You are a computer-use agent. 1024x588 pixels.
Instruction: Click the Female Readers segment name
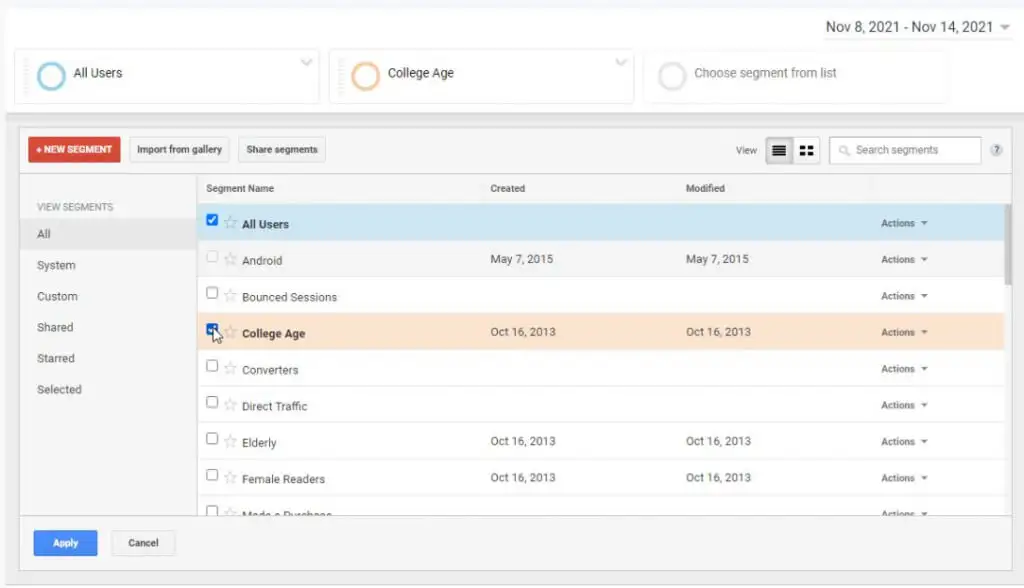click(283, 479)
